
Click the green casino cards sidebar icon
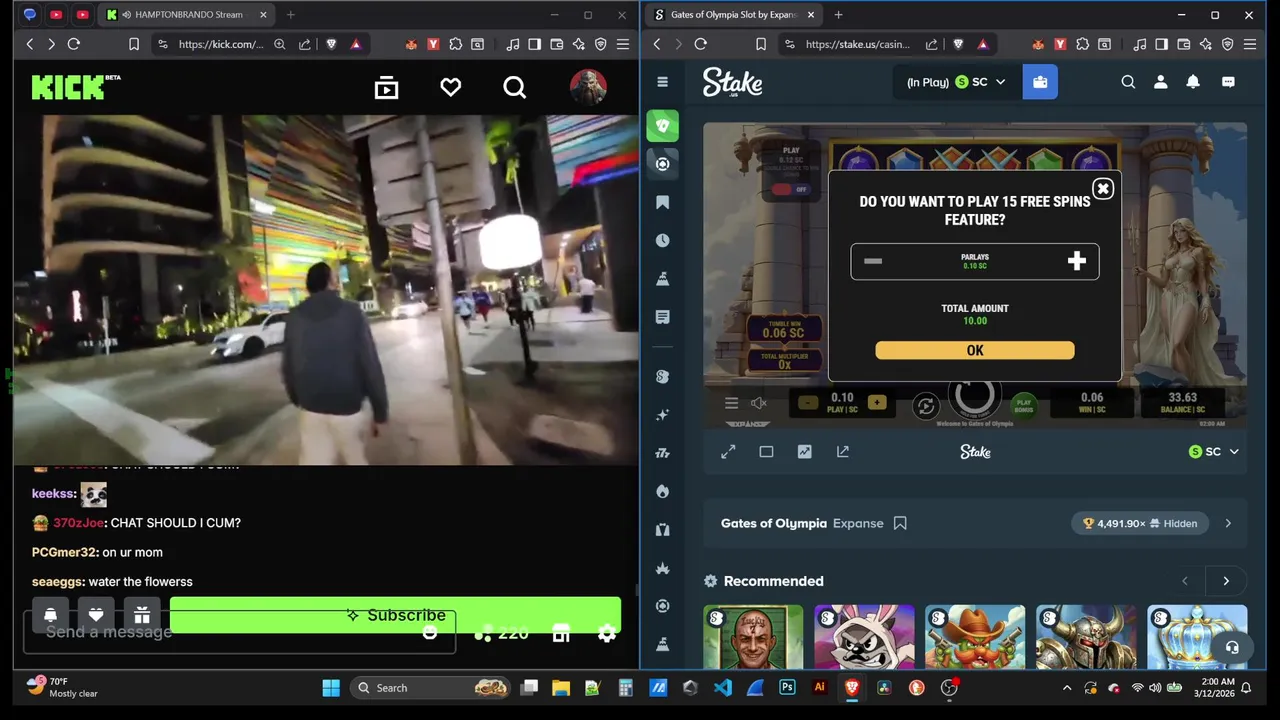(x=662, y=126)
